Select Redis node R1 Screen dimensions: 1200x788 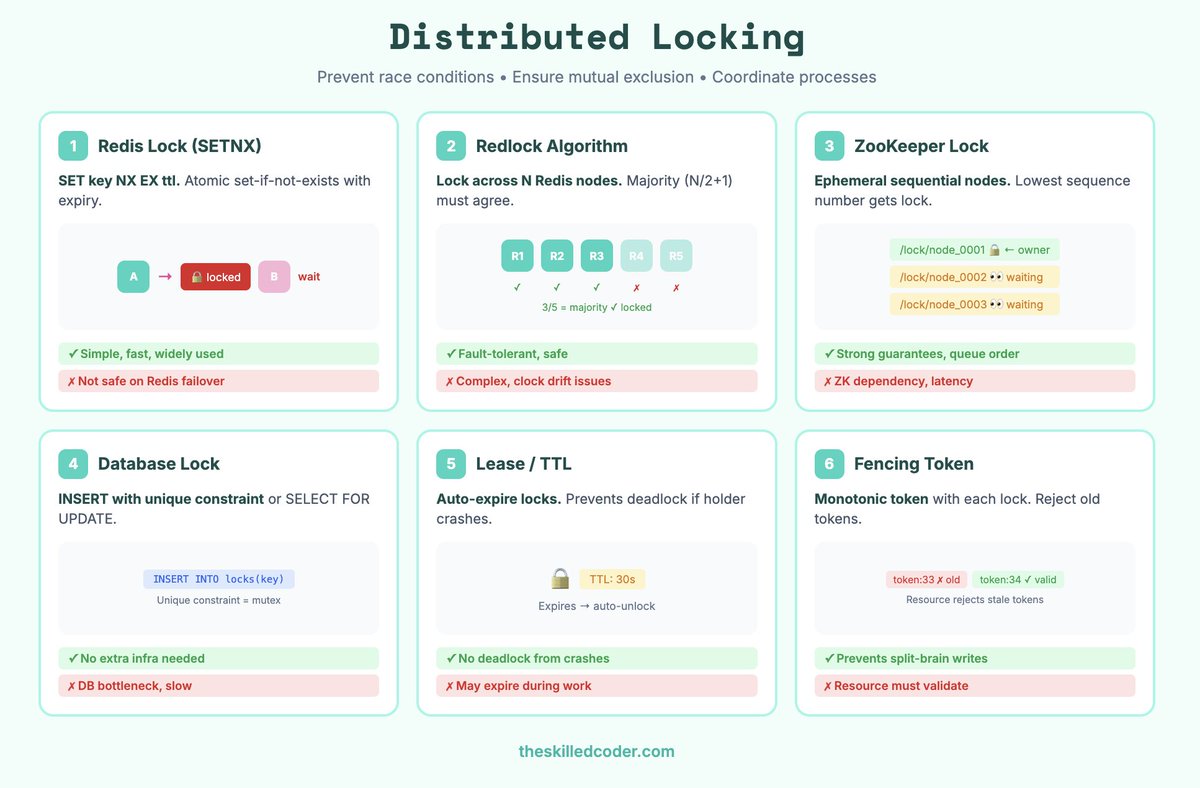pyautogui.click(x=517, y=256)
